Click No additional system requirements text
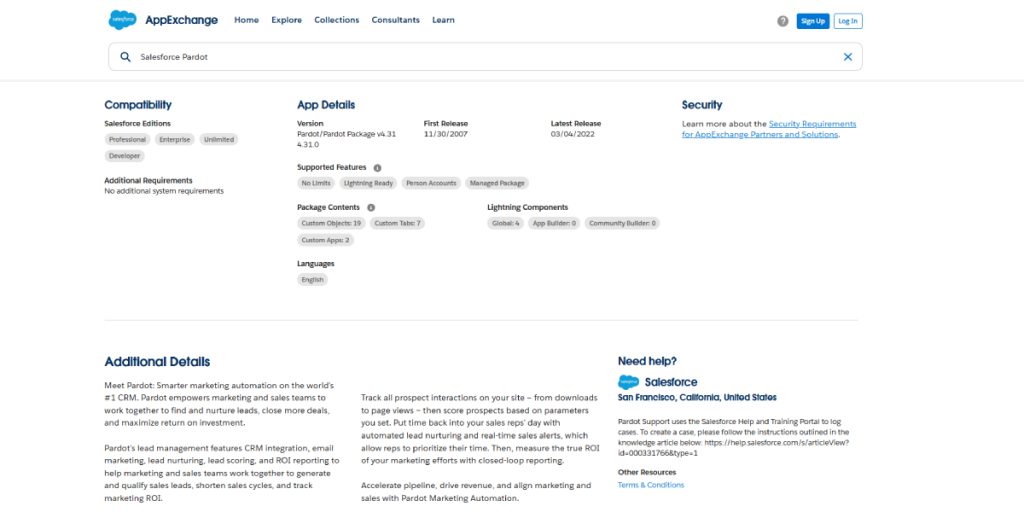 coord(164,191)
